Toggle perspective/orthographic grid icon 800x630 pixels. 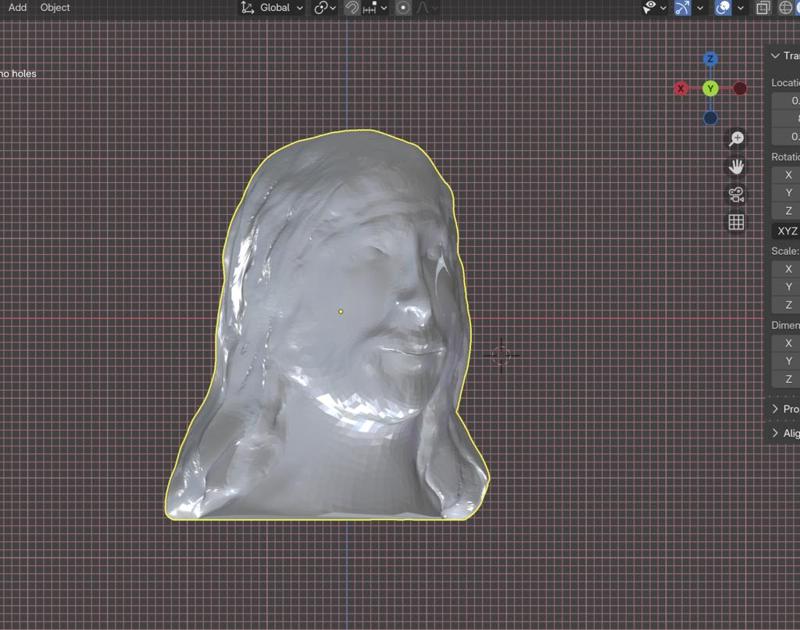[x=736, y=222]
